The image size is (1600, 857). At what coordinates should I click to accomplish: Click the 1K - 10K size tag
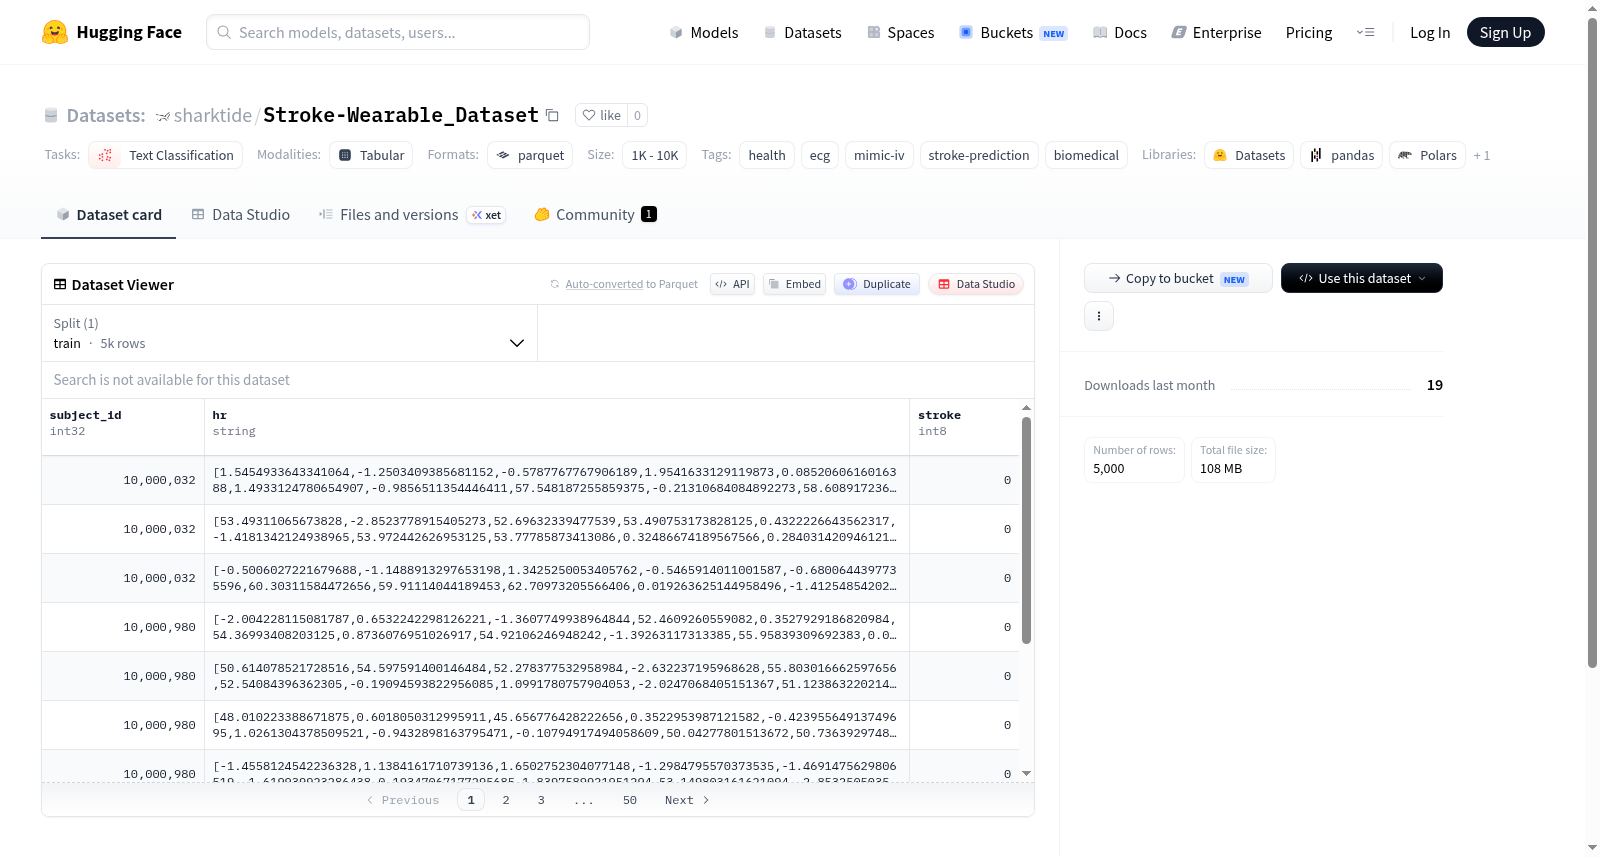click(655, 155)
